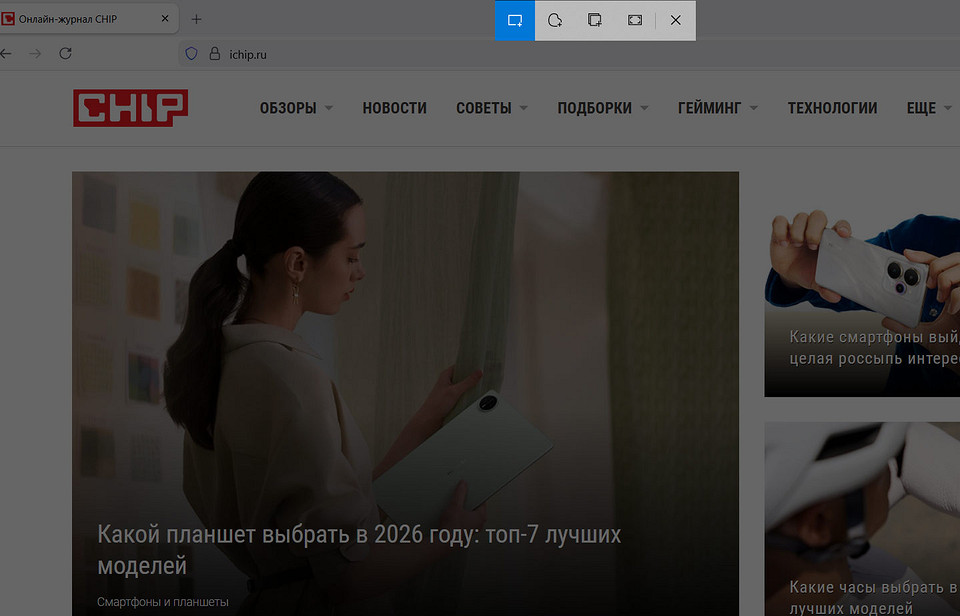Follow the Смартфоны и планшеты category link
Screen dimensions: 960x616
(163, 602)
